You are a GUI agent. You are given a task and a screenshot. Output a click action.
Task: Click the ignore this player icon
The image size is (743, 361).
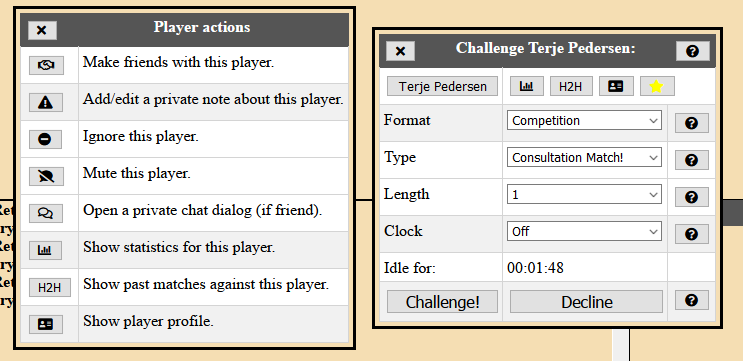coord(45,139)
